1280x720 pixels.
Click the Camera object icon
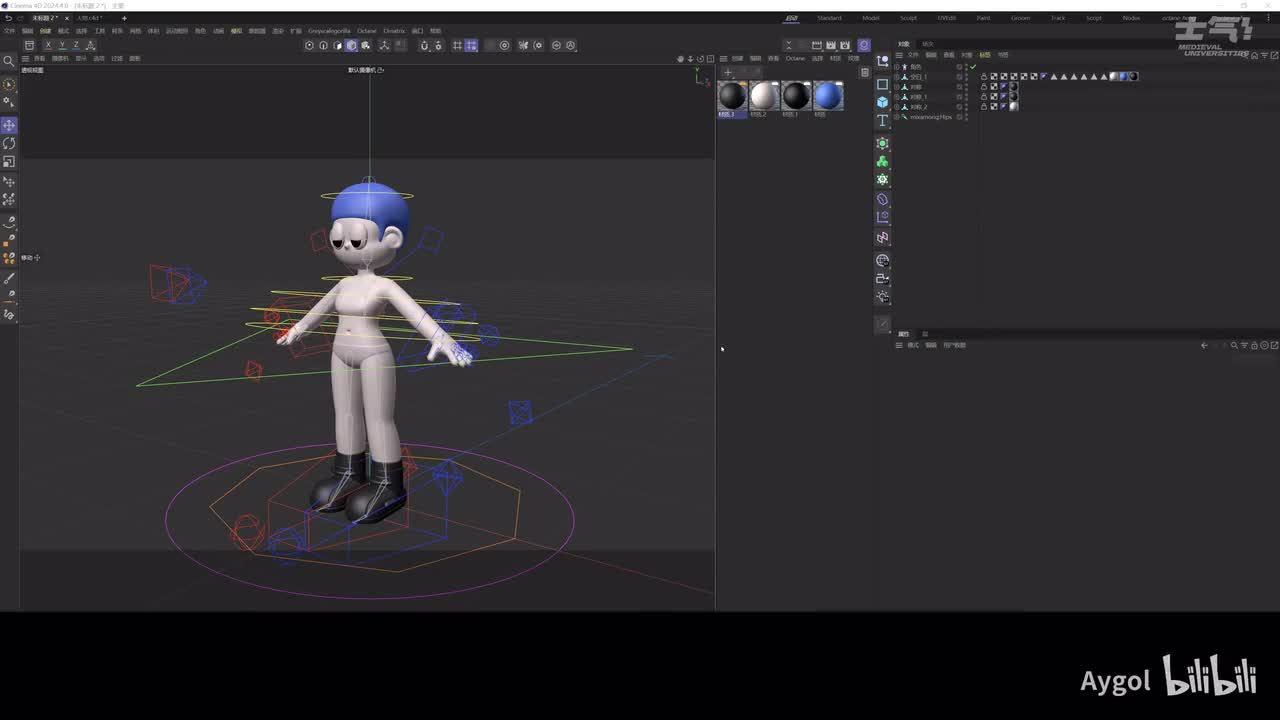[x=882, y=279]
